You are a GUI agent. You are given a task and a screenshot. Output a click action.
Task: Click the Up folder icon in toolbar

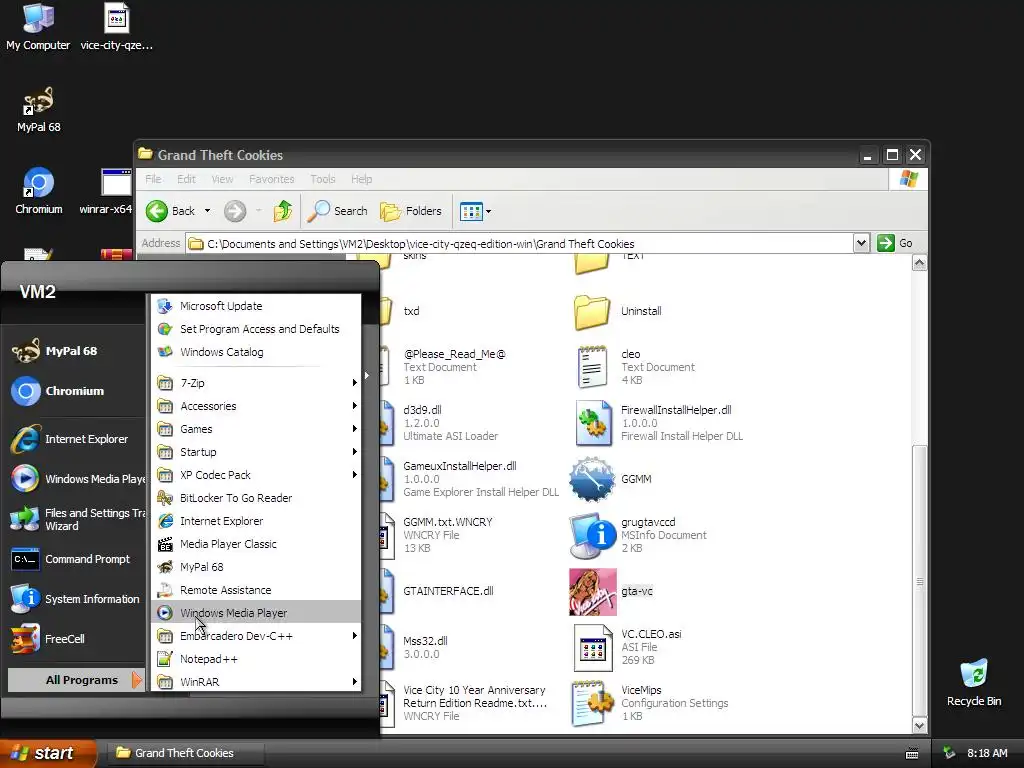coord(283,211)
